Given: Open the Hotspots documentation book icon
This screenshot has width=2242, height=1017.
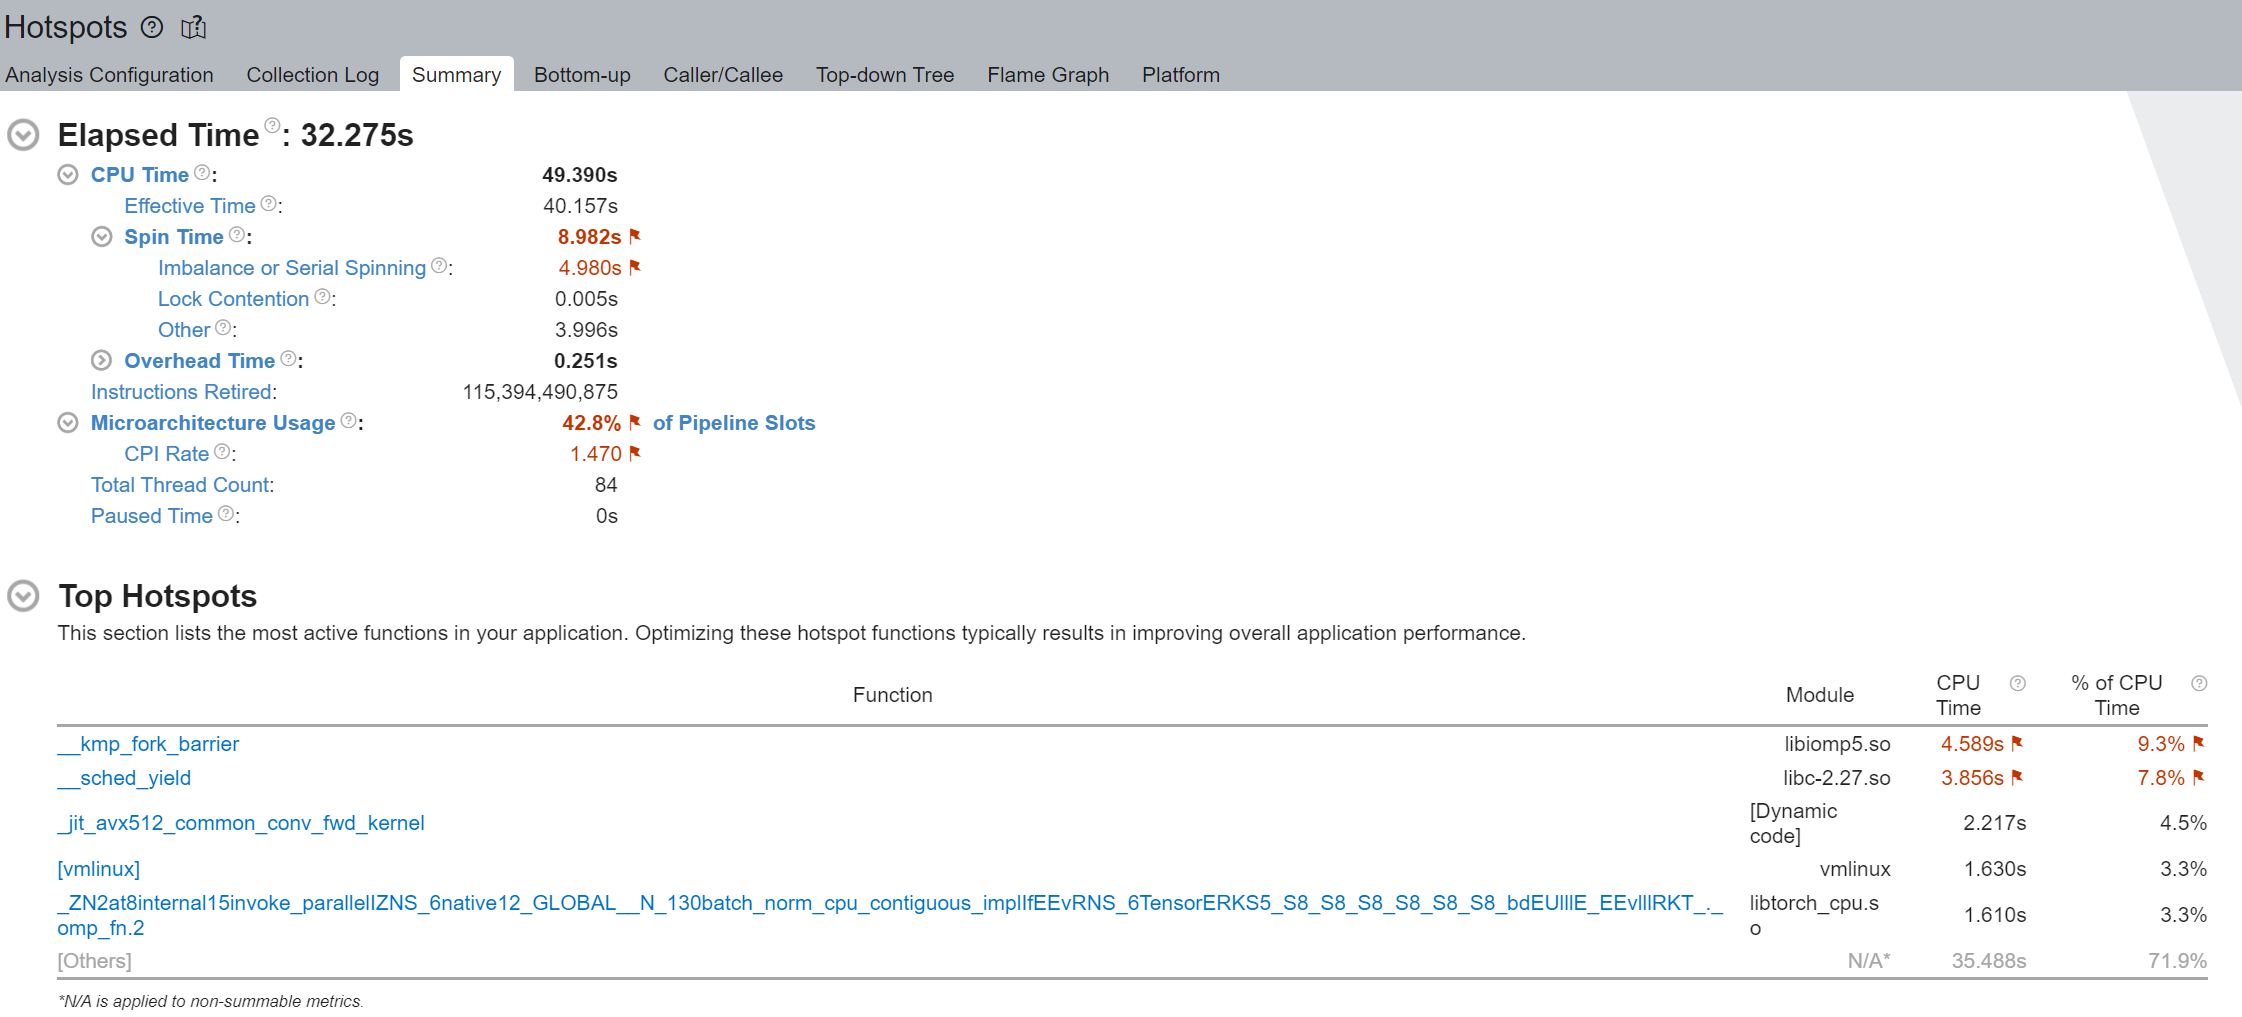Looking at the screenshot, I should coord(193,27).
